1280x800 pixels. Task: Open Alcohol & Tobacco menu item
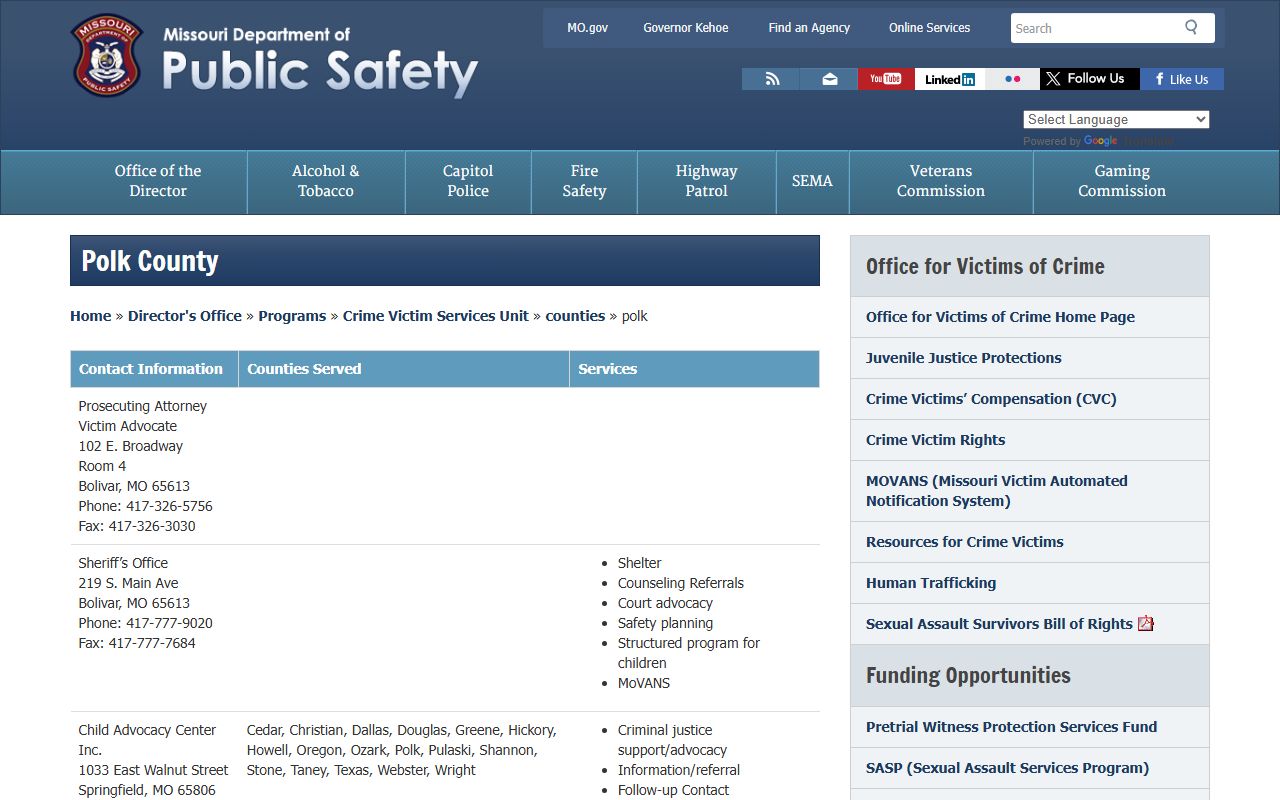coord(326,181)
